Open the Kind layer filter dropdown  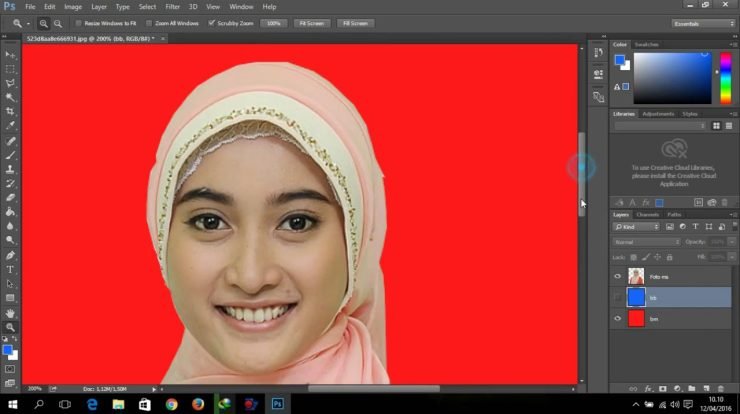tap(635, 227)
